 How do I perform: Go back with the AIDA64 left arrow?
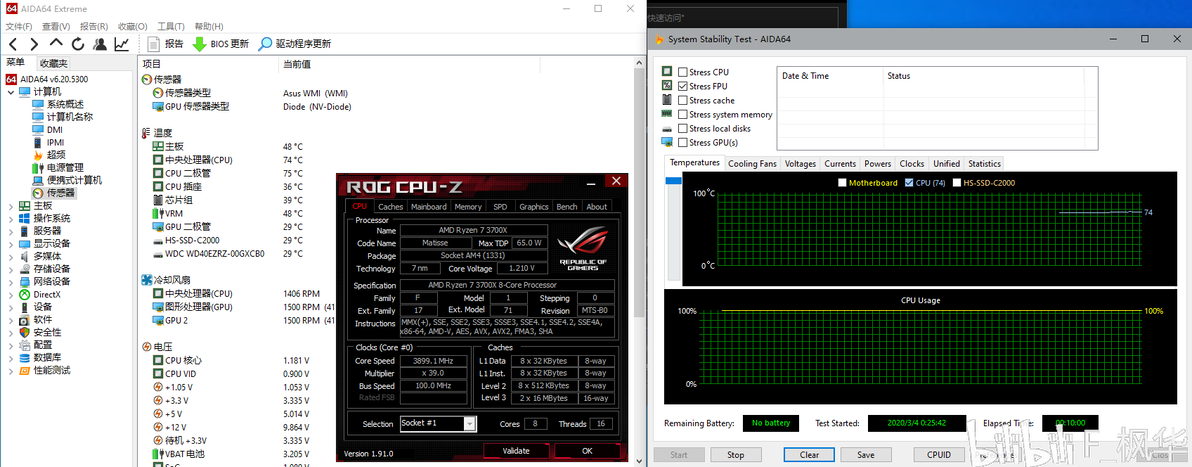tap(13, 44)
